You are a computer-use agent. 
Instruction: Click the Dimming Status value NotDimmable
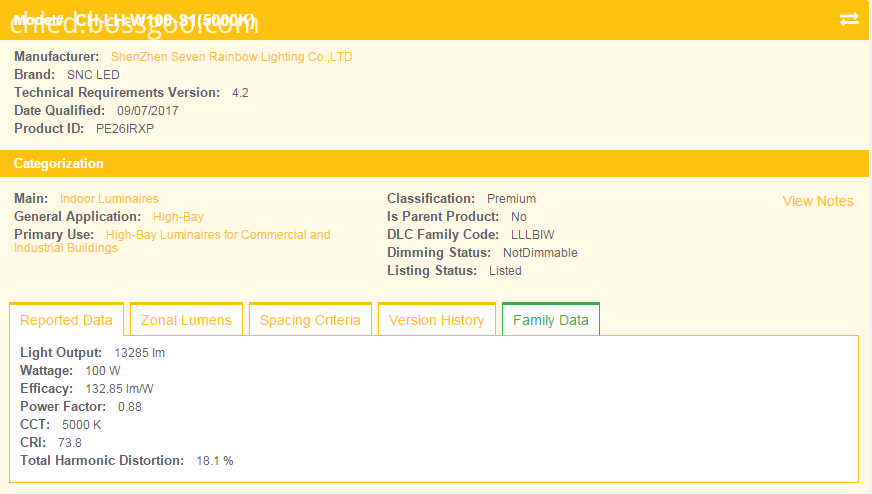click(540, 253)
